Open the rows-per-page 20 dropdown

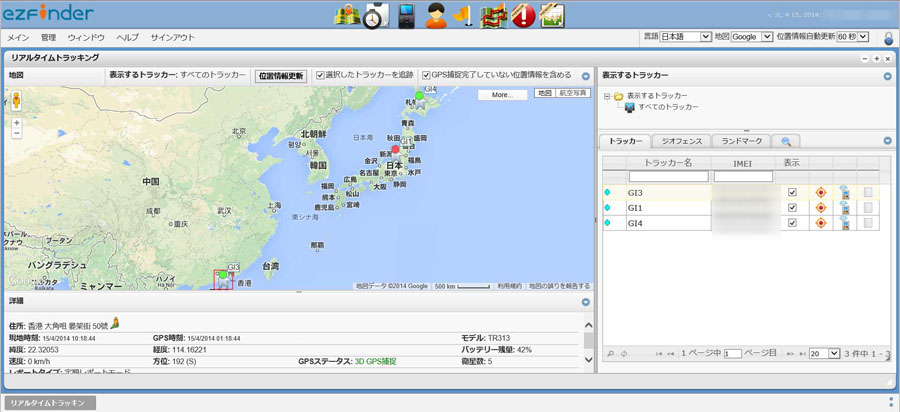click(x=824, y=354)
